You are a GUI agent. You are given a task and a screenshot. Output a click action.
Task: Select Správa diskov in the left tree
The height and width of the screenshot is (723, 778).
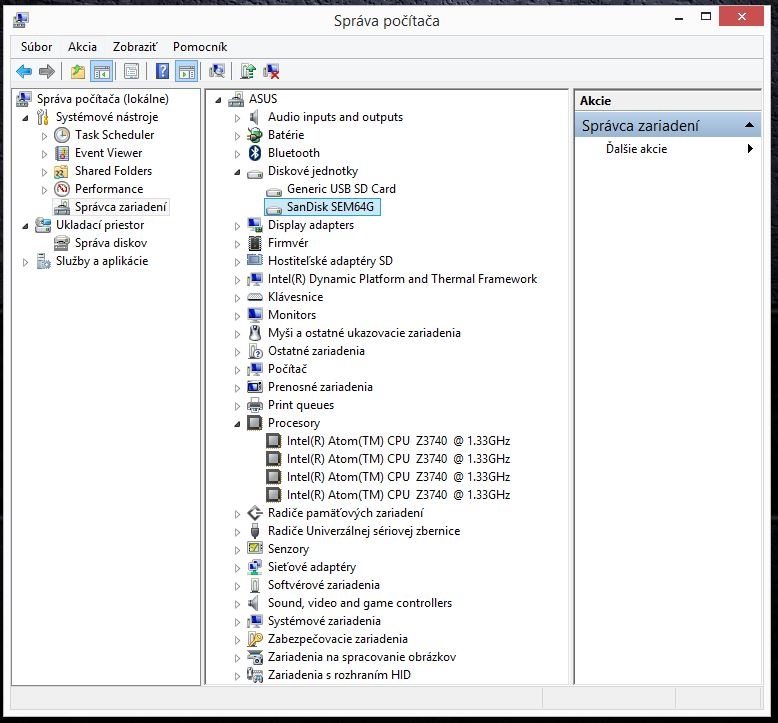[110, 243]
